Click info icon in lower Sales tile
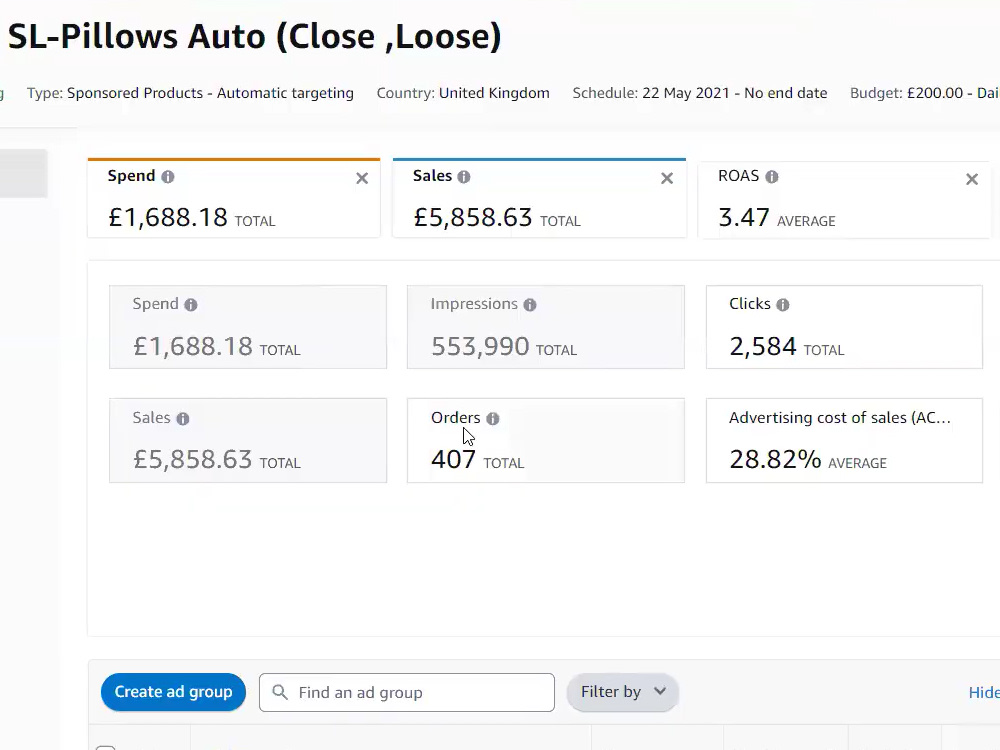Image resolution: width=1000 pixels, height=750 pixels. 183,418
